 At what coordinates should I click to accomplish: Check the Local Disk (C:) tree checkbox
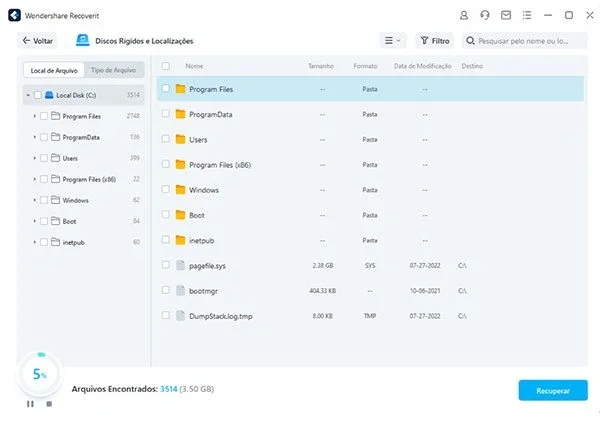[38, 95]
